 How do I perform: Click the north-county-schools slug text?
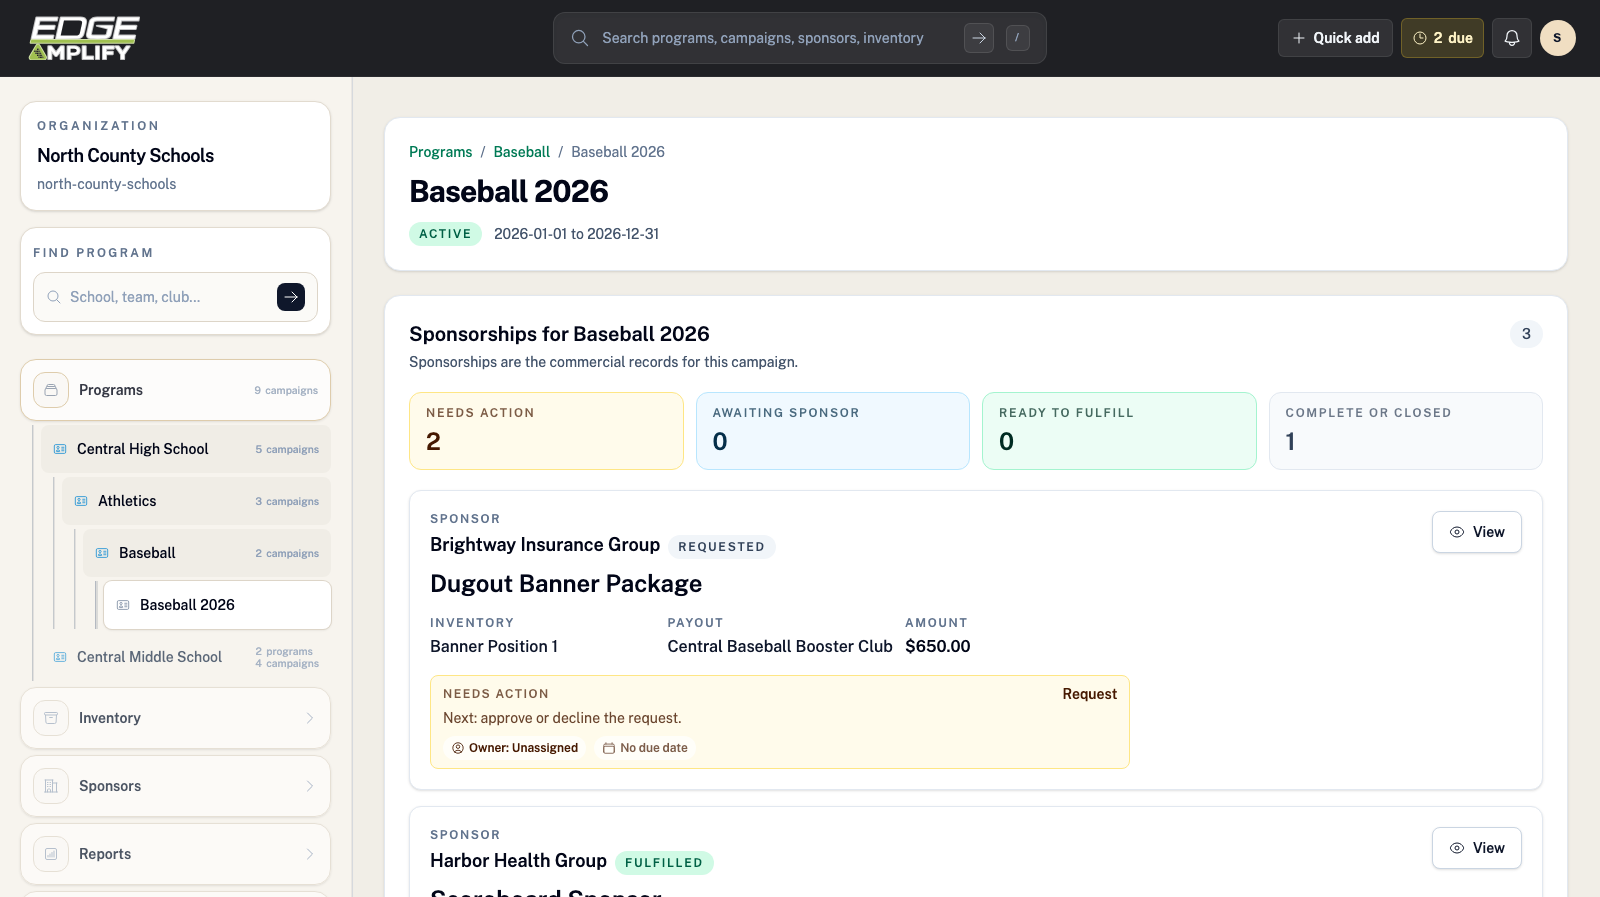107,184
